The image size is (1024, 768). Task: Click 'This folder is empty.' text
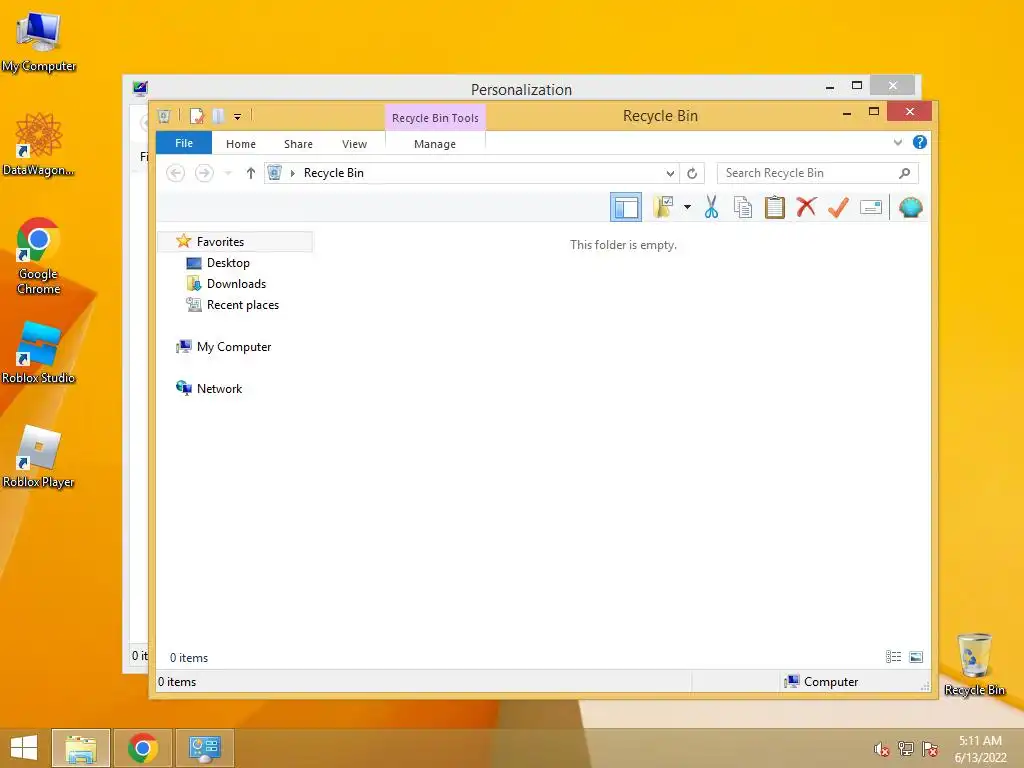coord(623,245)
